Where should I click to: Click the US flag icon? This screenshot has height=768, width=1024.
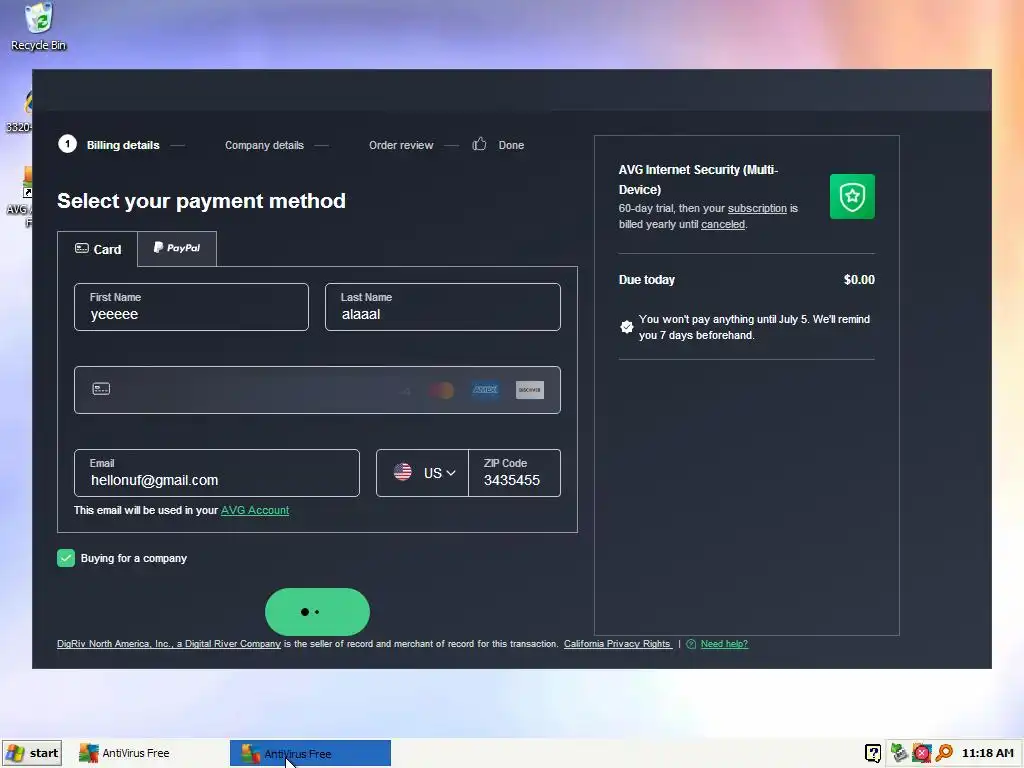[403, 472]
